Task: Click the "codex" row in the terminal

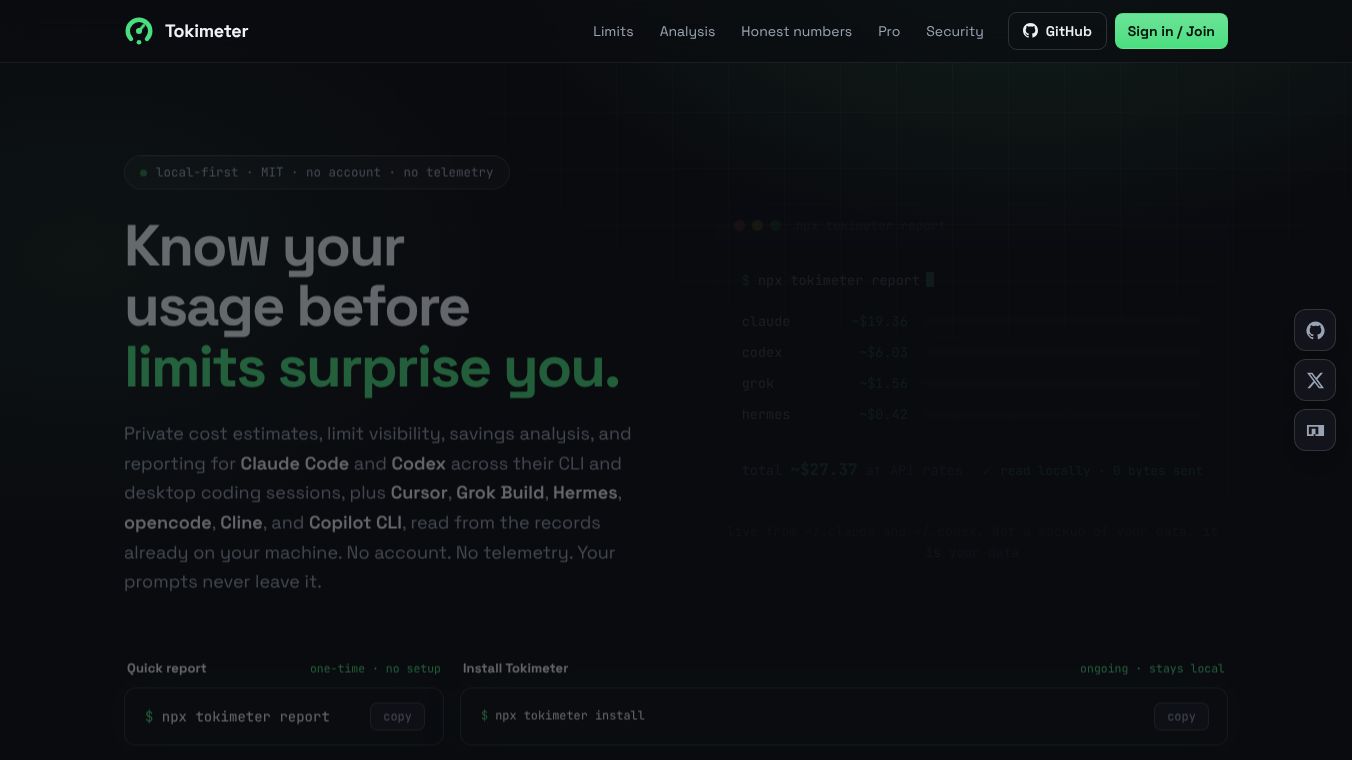Action: pyautogui.click(x=971, y=352)
